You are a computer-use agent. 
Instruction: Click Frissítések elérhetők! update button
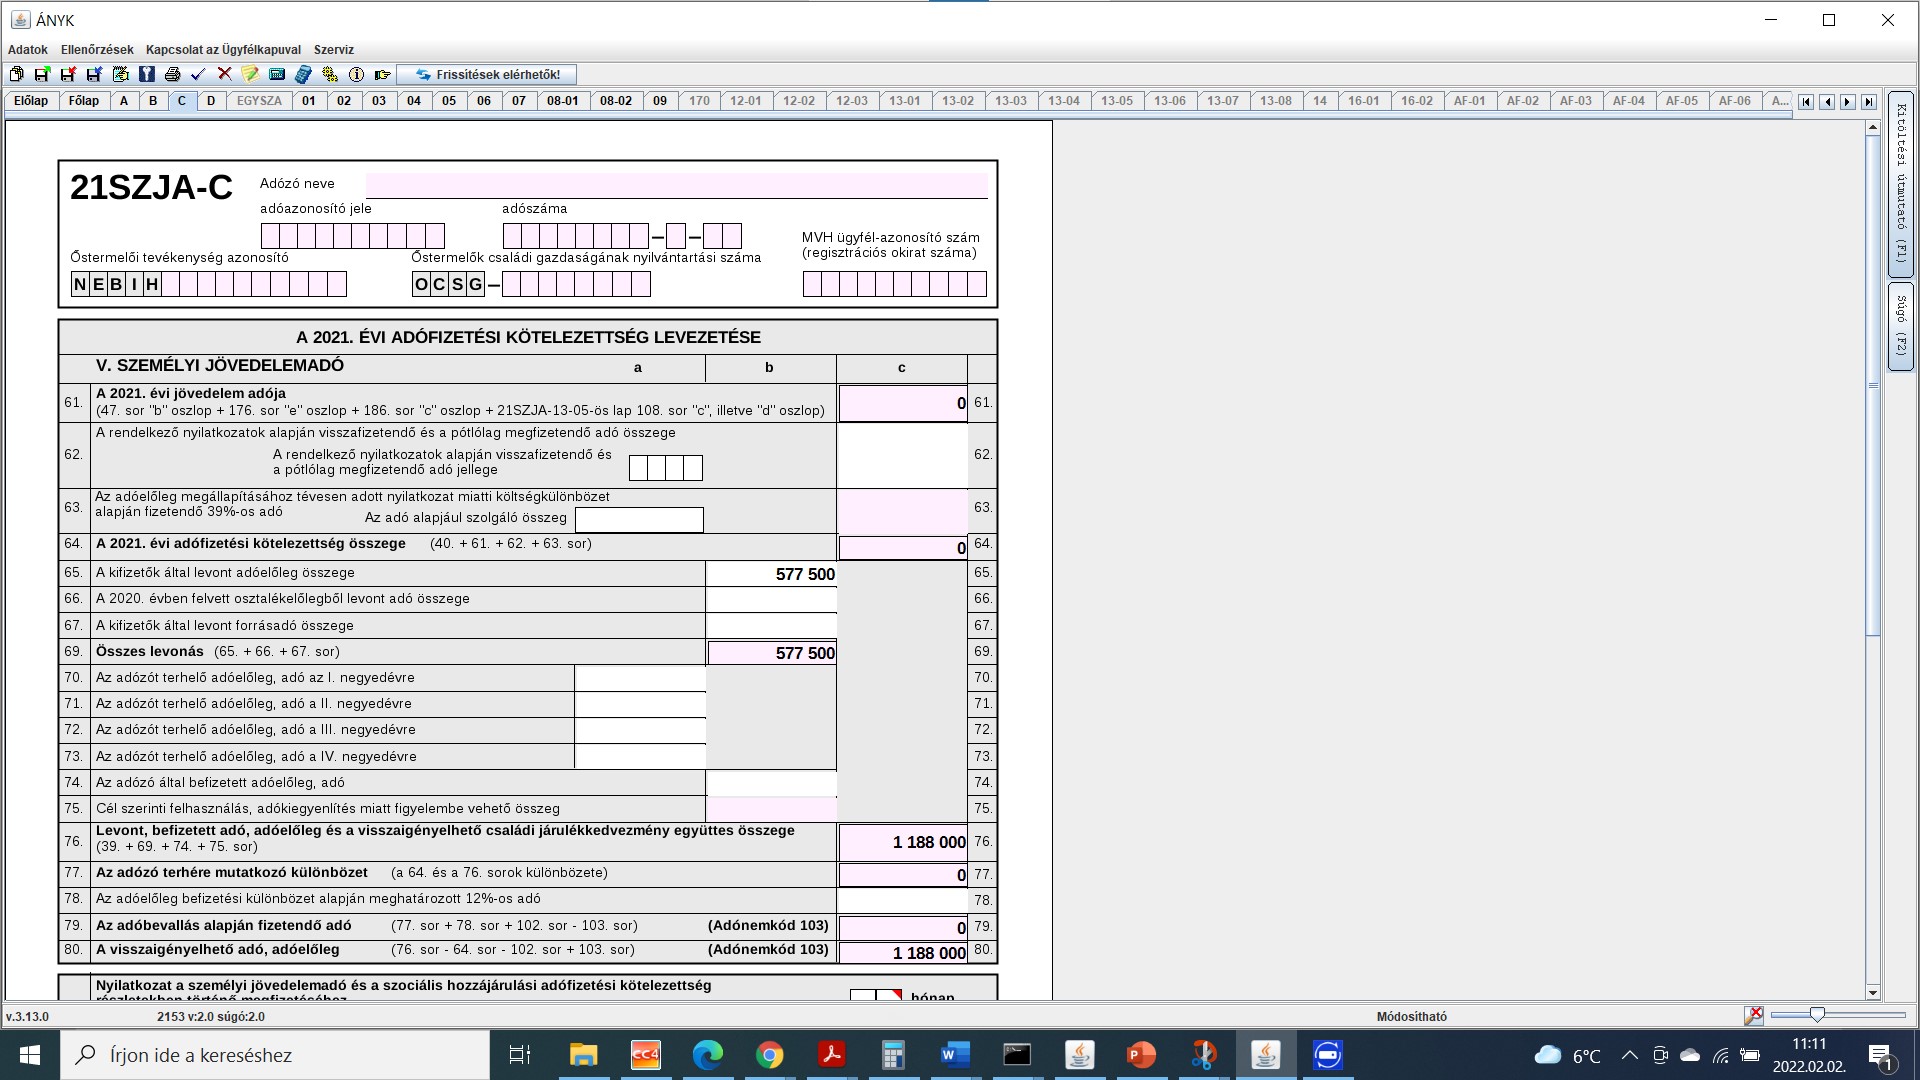[487, 74]
